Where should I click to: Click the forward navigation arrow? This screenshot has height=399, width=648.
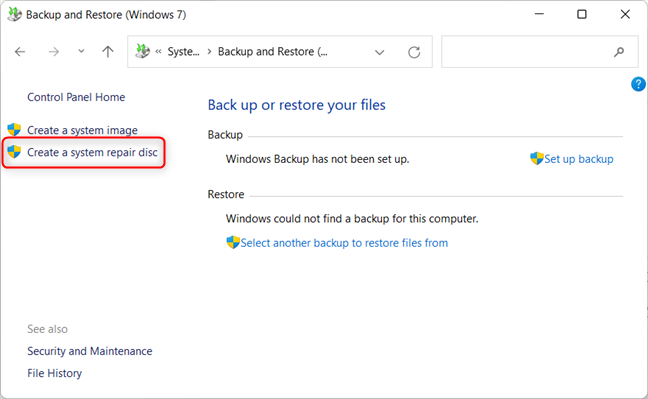click(x=54, y=52)
